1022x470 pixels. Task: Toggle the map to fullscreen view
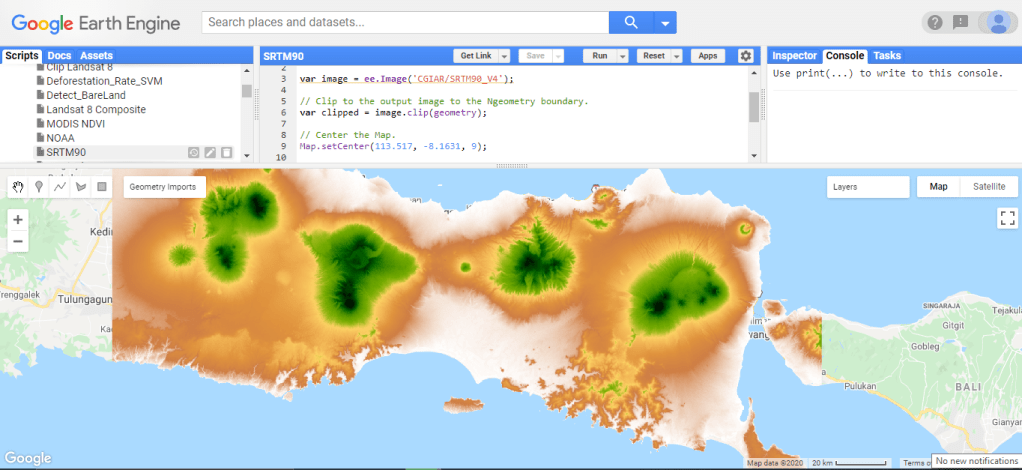(x=1006, y=217)
